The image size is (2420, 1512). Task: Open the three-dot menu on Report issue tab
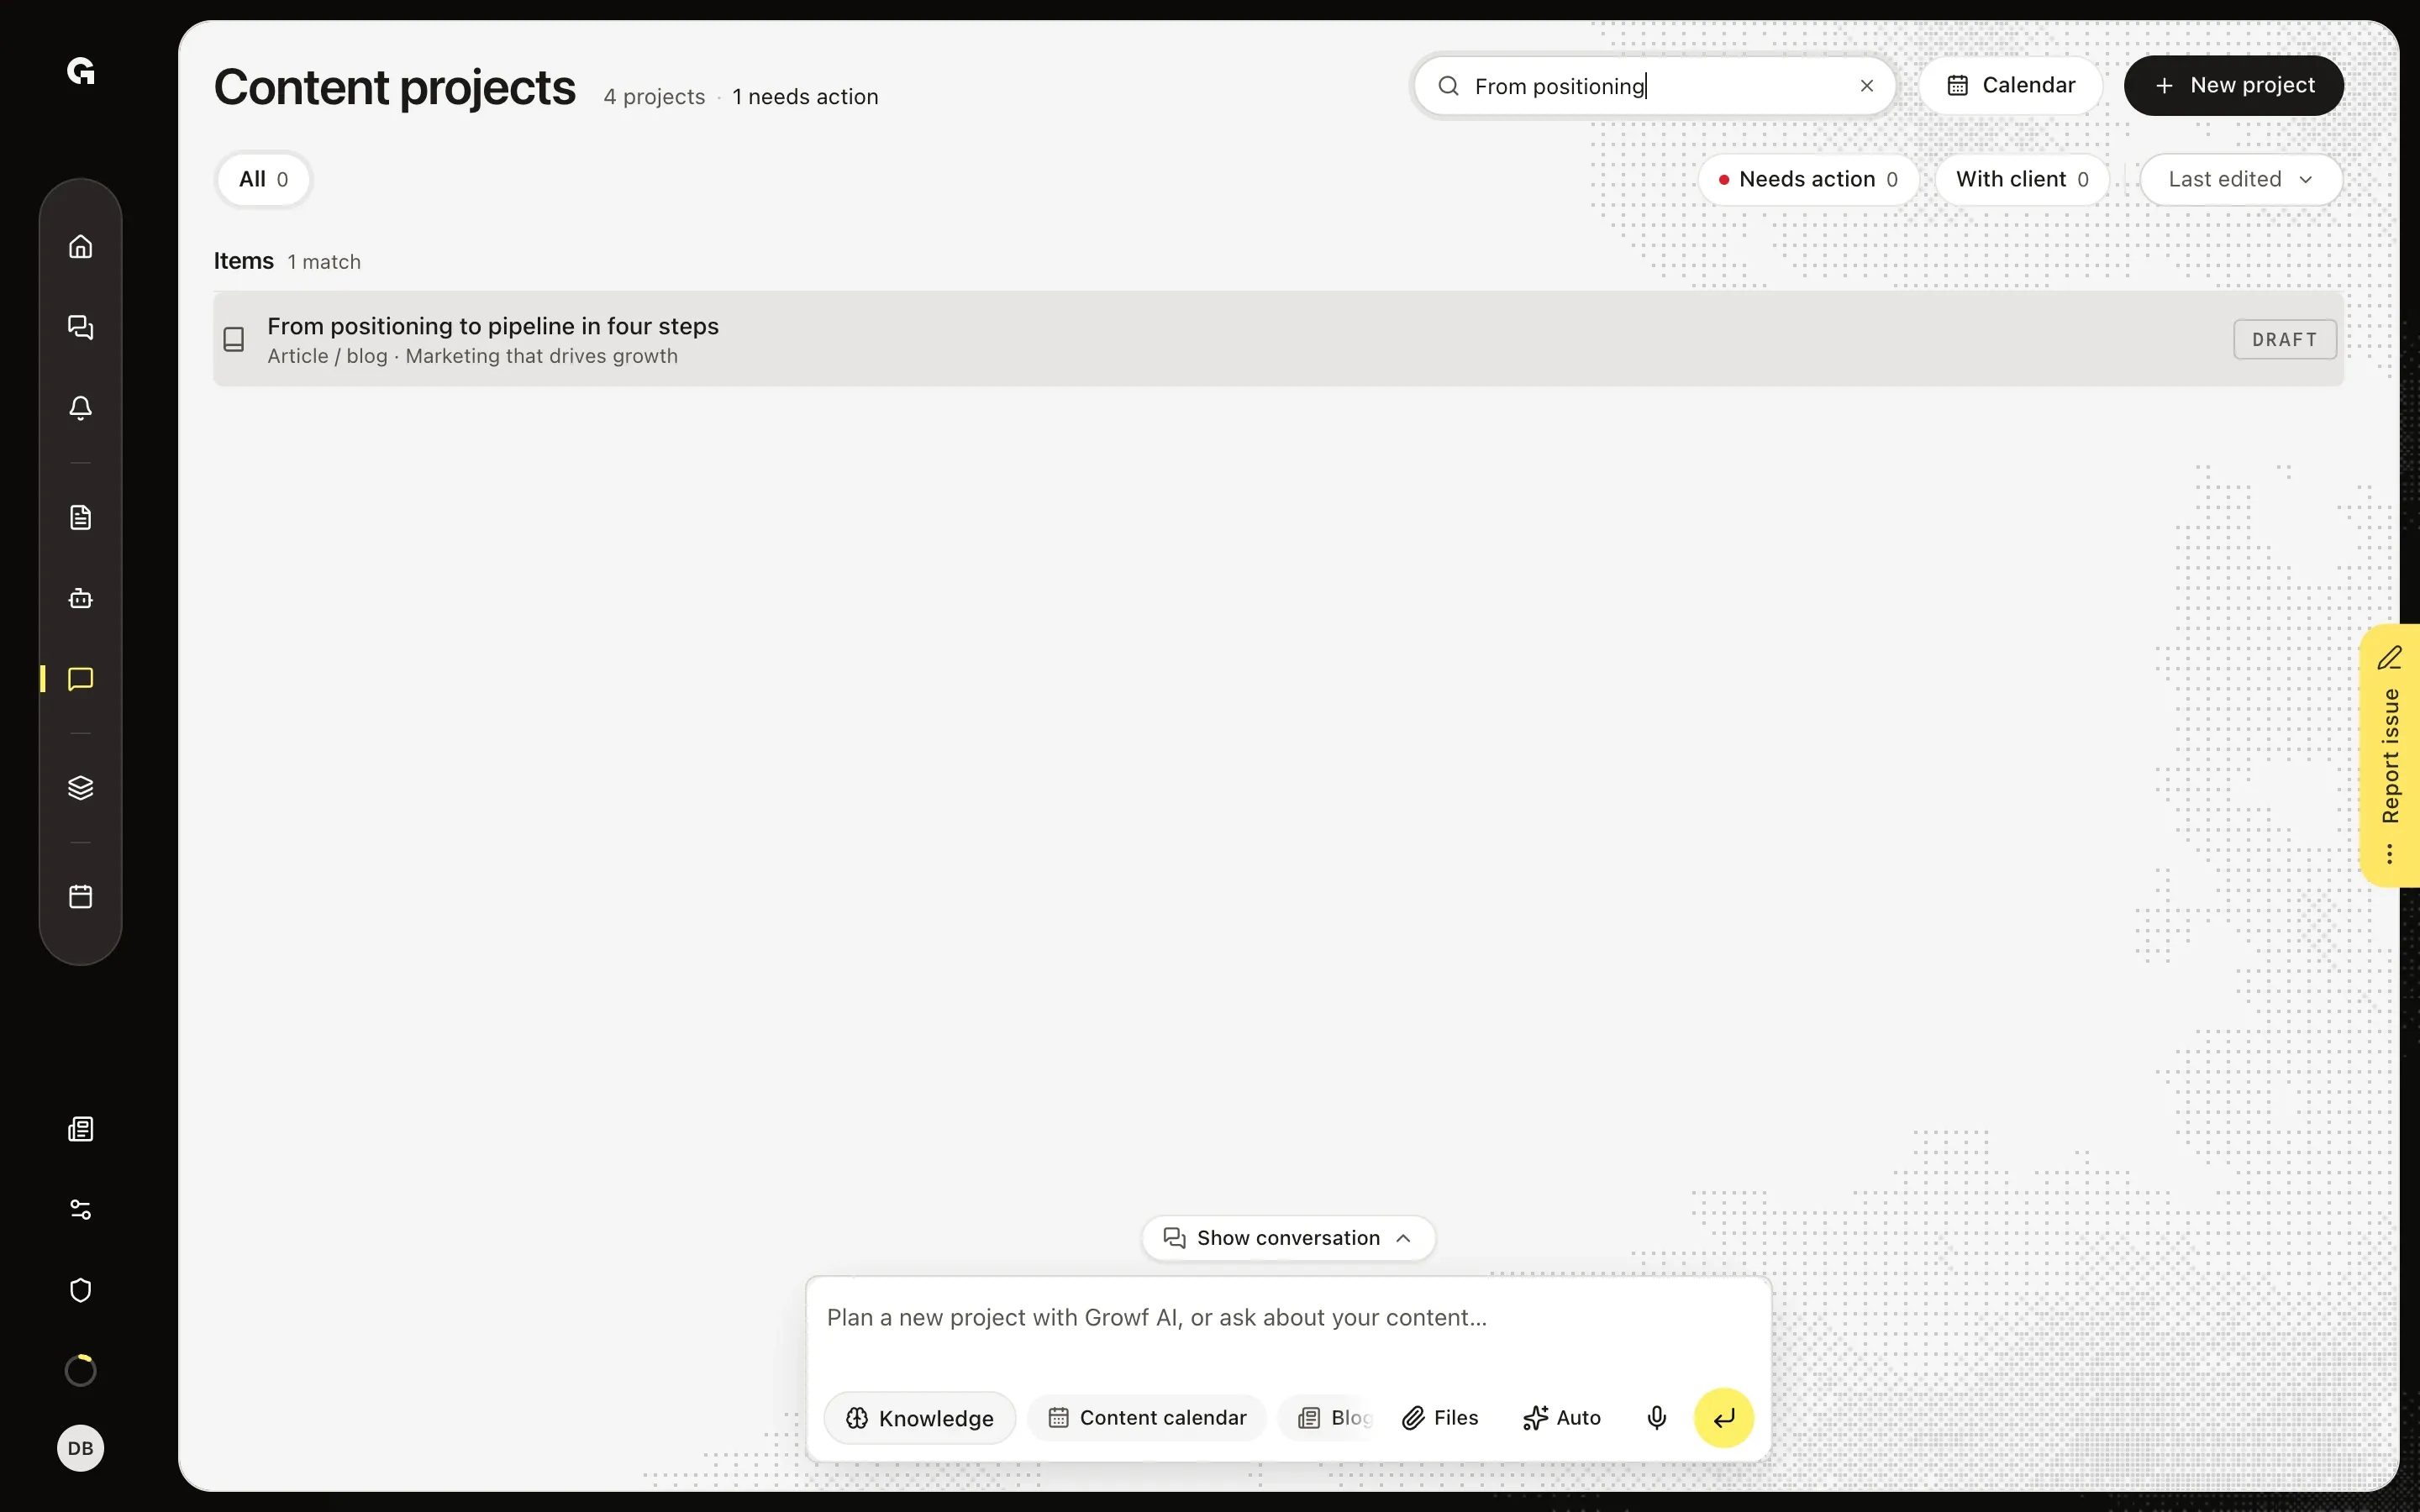click(x=2390, y=854)
